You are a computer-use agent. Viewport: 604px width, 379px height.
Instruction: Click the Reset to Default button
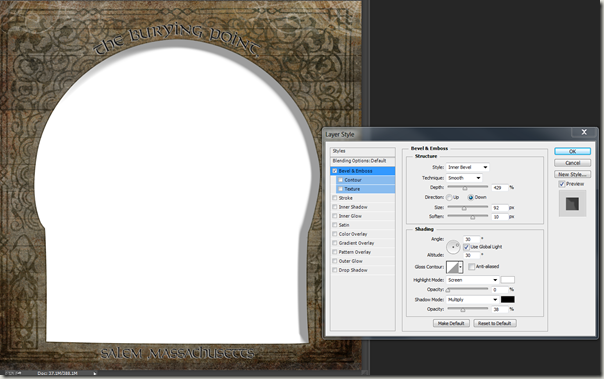(495, 323)
